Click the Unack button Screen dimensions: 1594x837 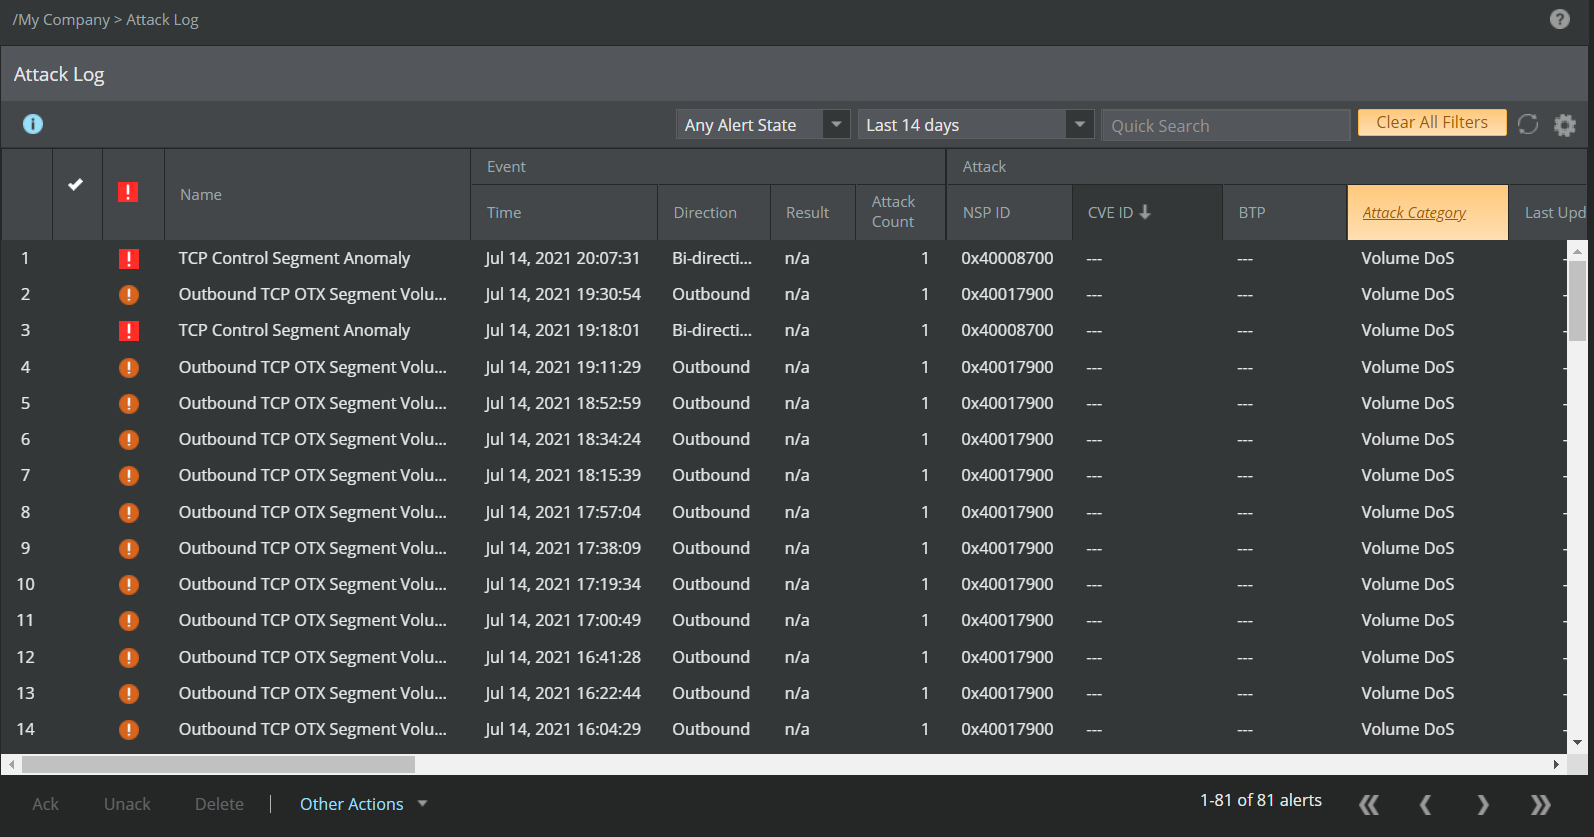coord(127,804)
